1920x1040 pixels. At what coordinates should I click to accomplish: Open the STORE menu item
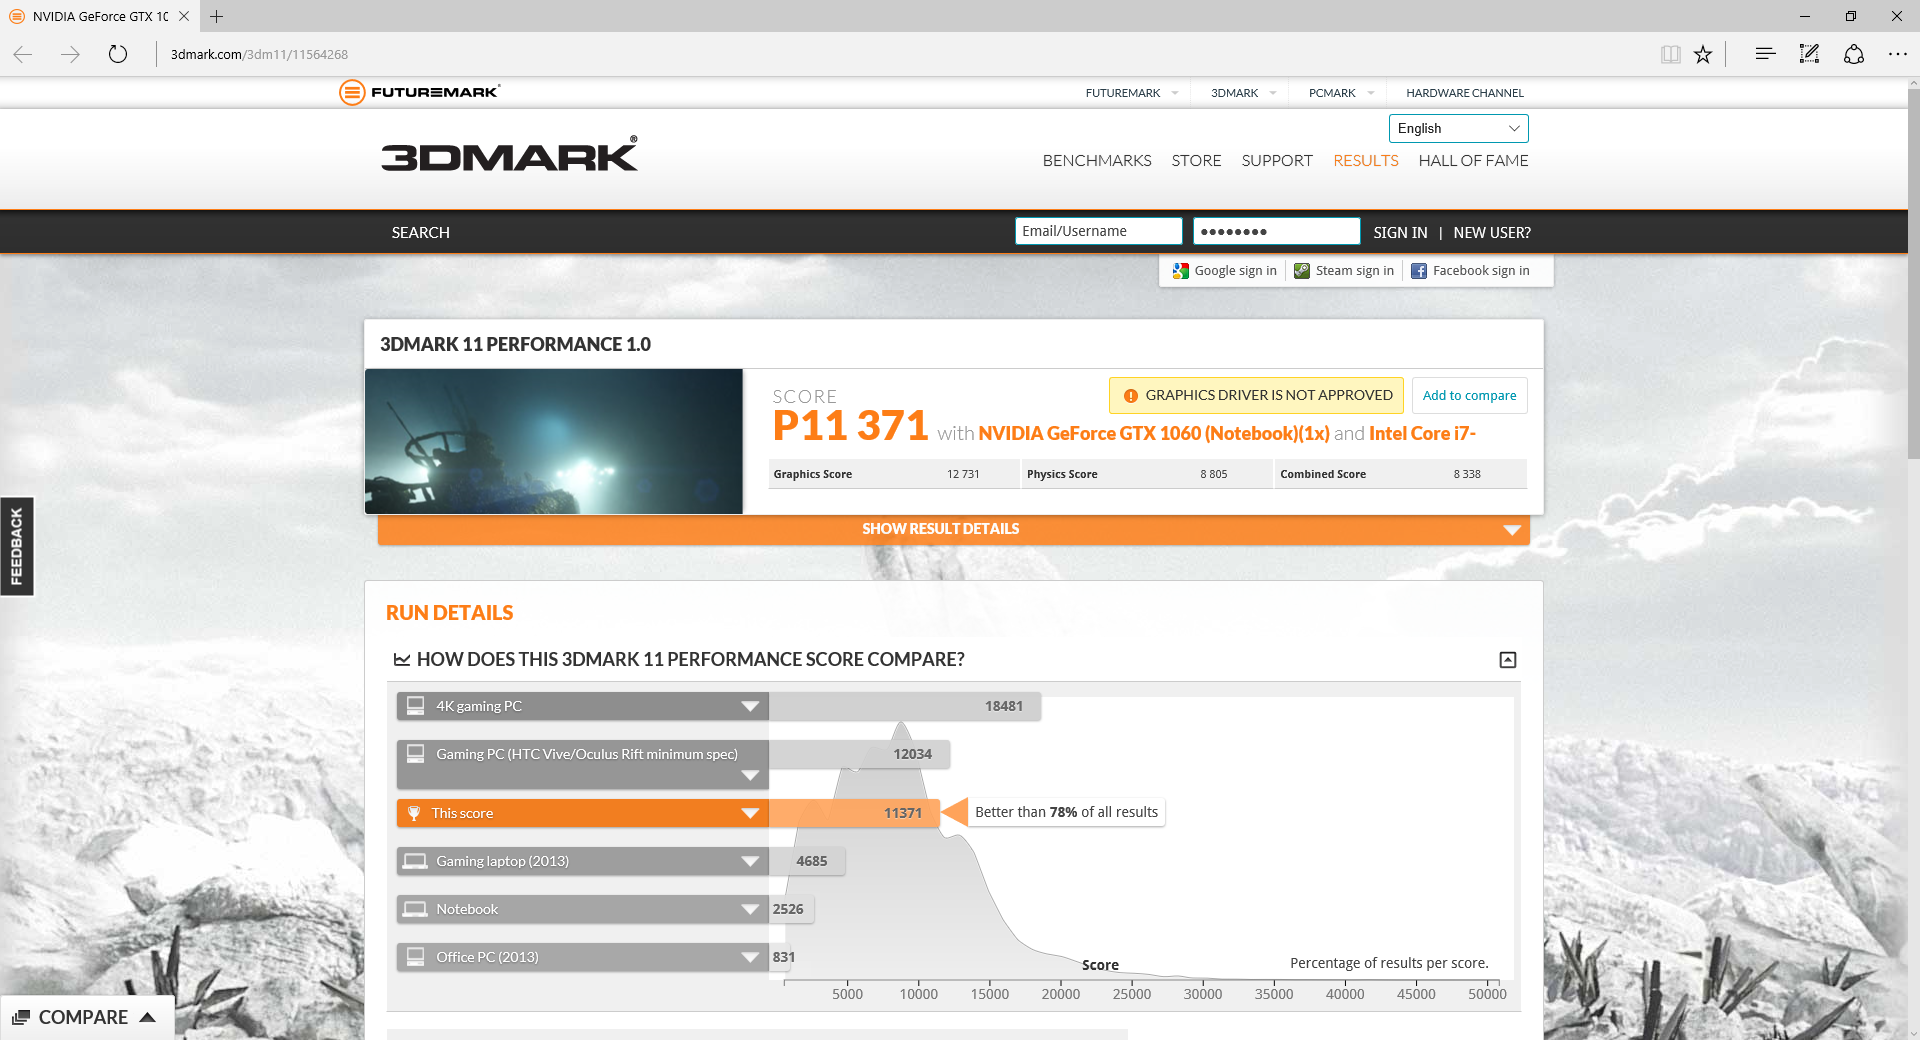point(1196,160)
